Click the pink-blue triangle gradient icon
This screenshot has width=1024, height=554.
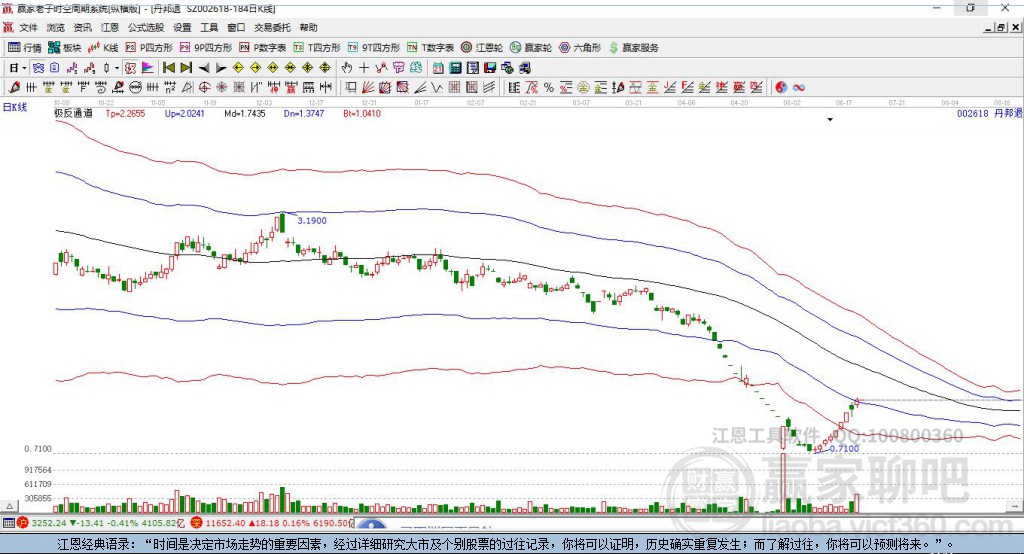click(148, 68)
